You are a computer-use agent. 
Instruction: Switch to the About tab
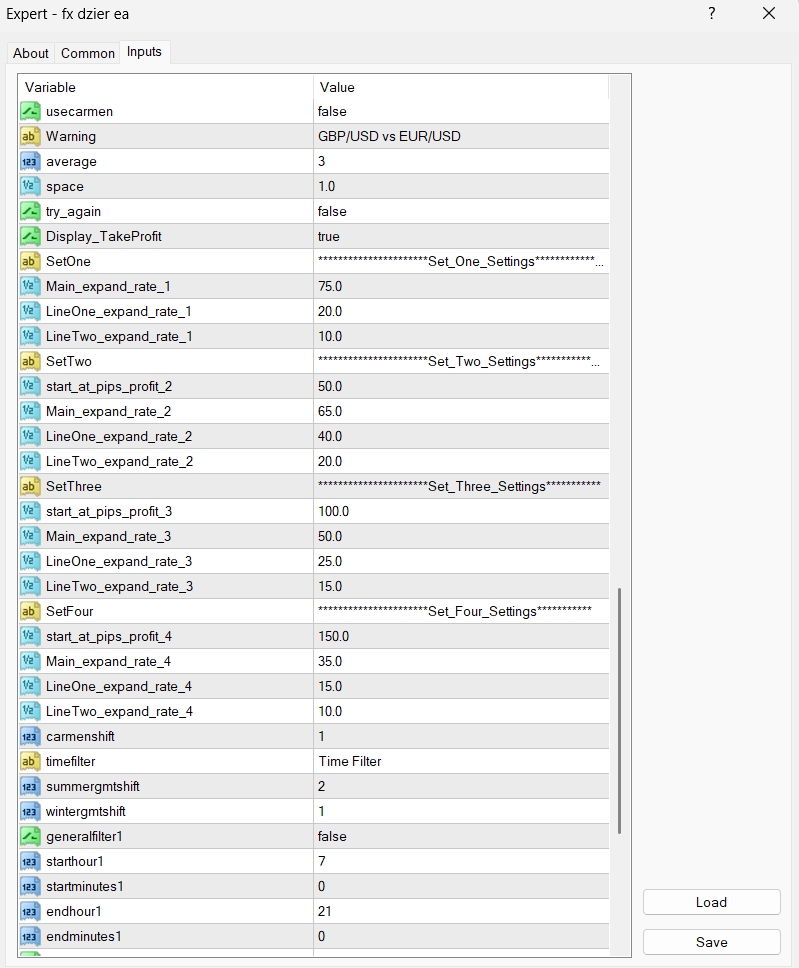(31, 53)
